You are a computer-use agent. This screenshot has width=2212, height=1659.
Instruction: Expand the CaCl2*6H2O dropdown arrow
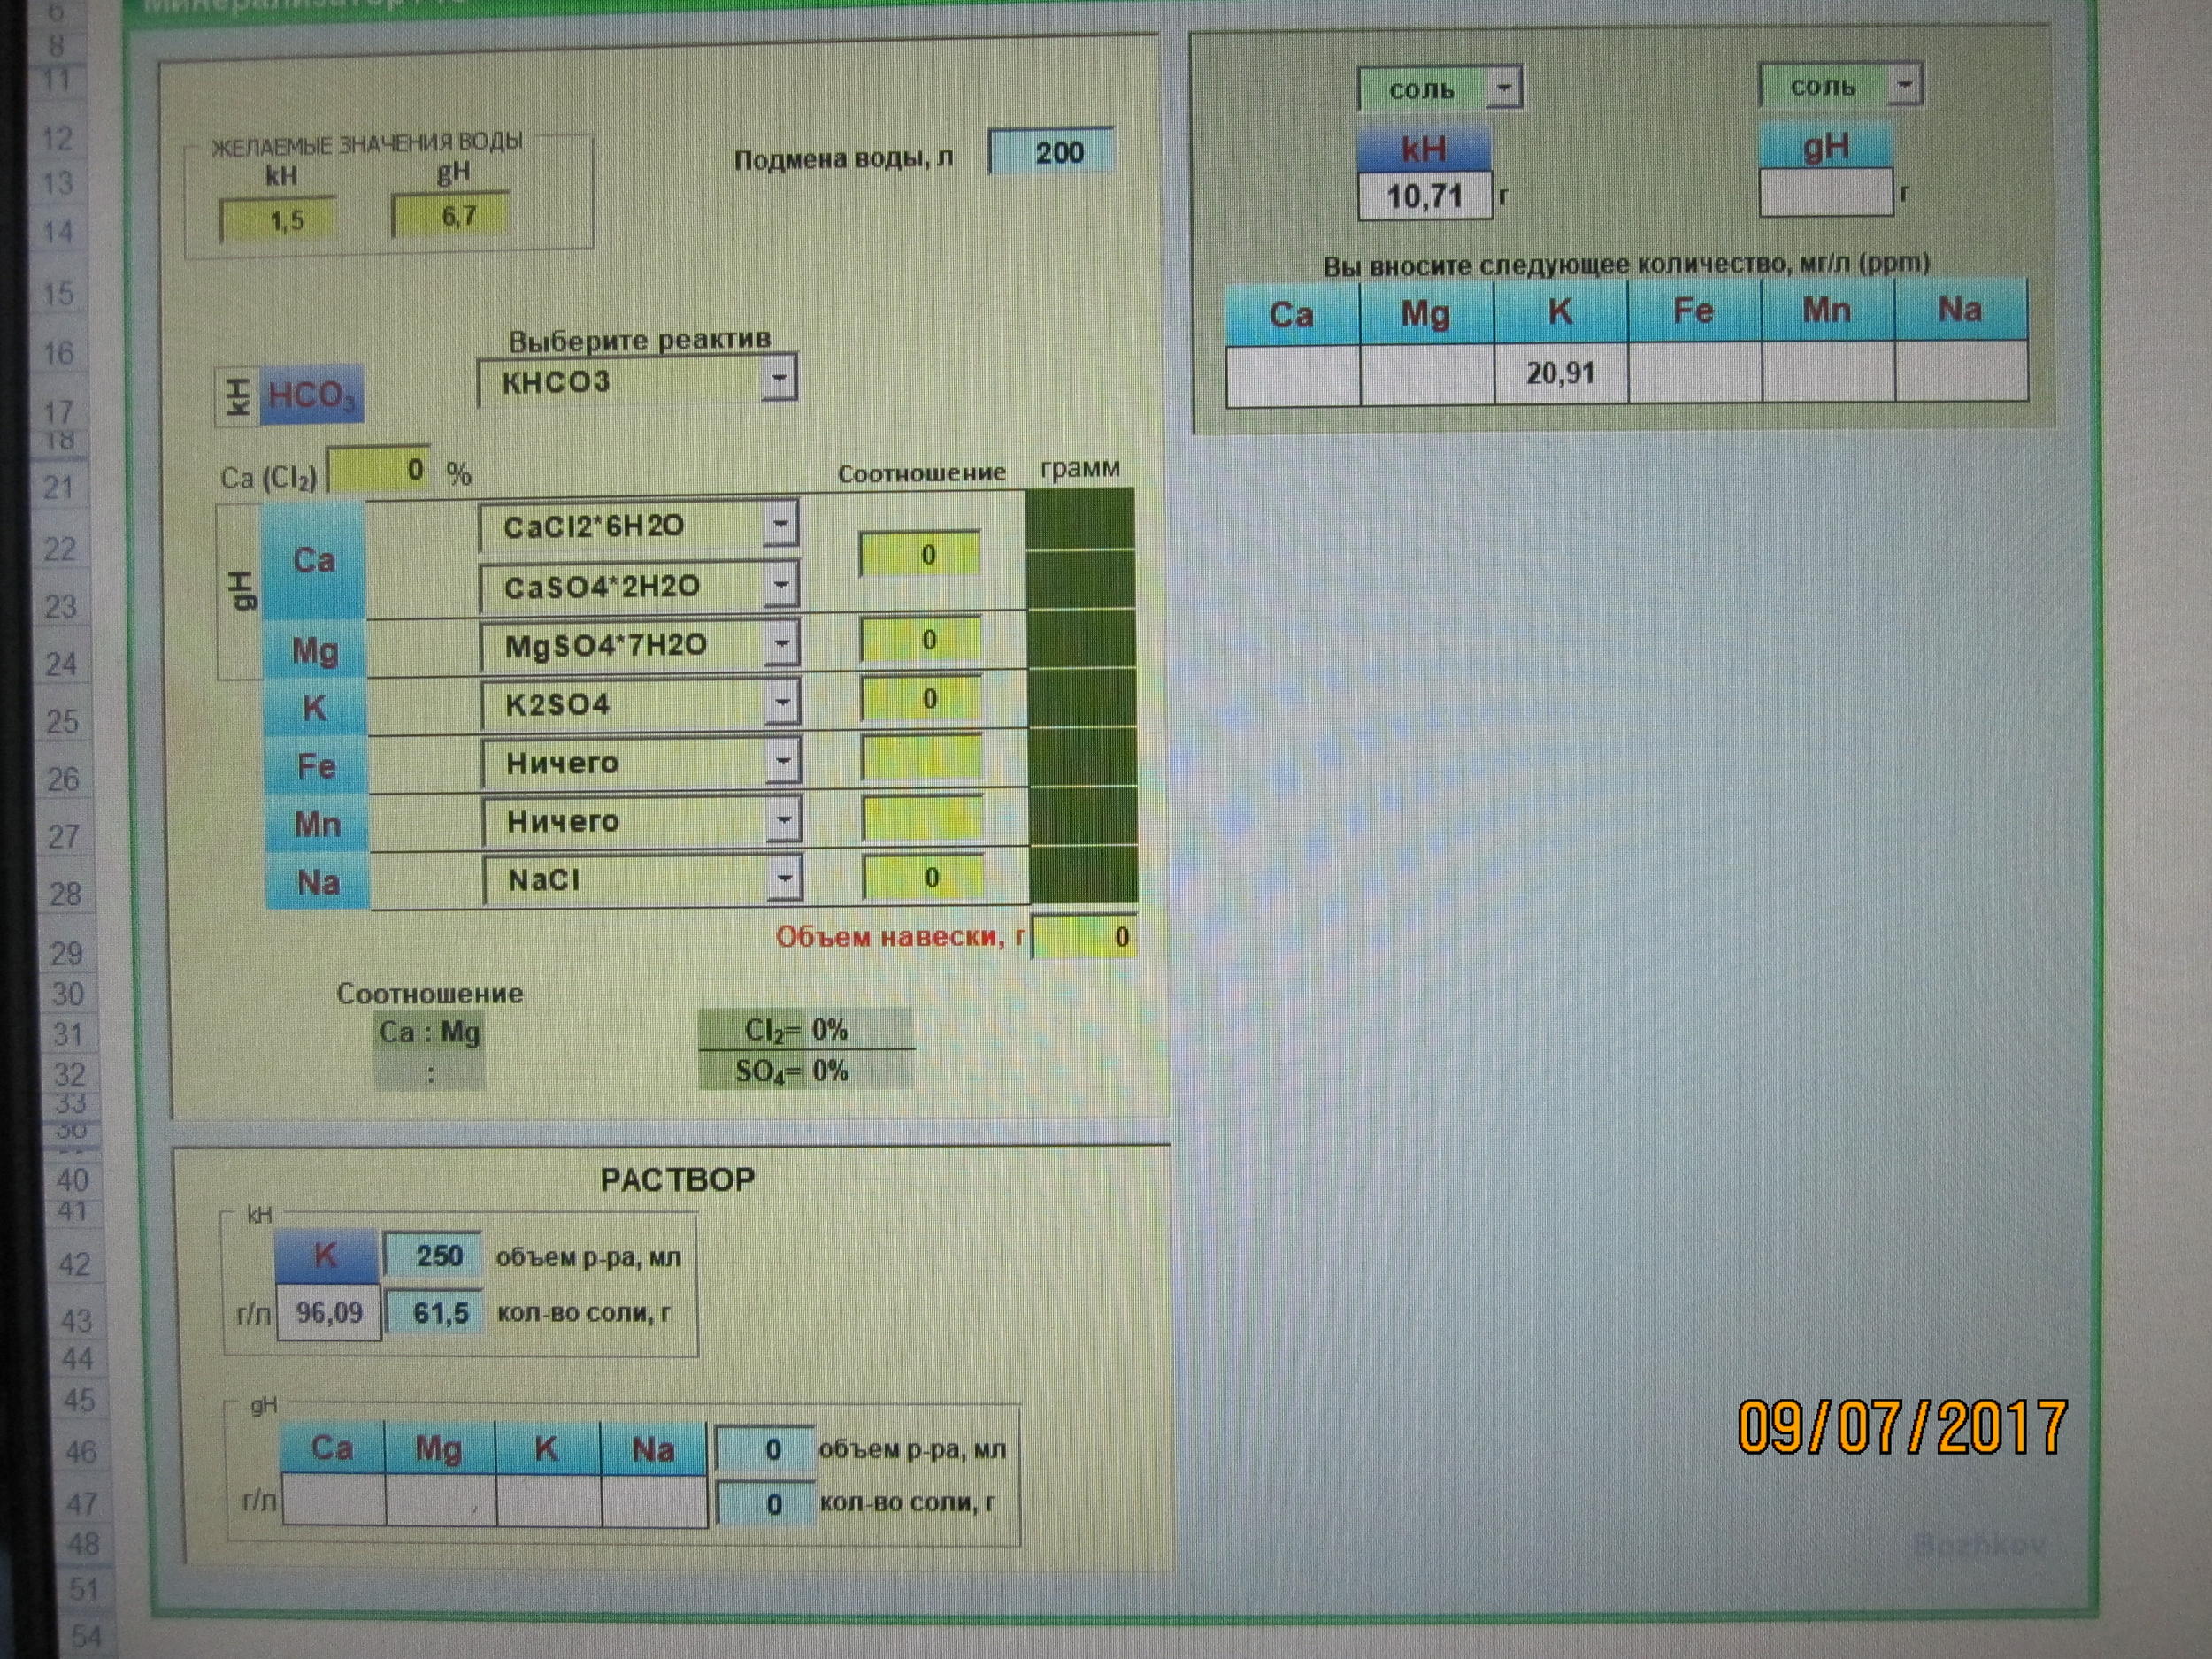780,524
